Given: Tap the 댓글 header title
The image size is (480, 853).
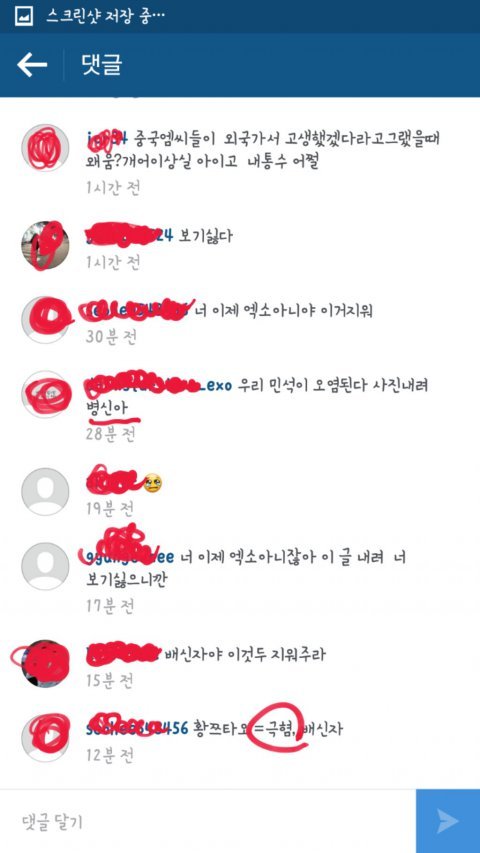Looking at the screenshot, I should tap(102, 65).
